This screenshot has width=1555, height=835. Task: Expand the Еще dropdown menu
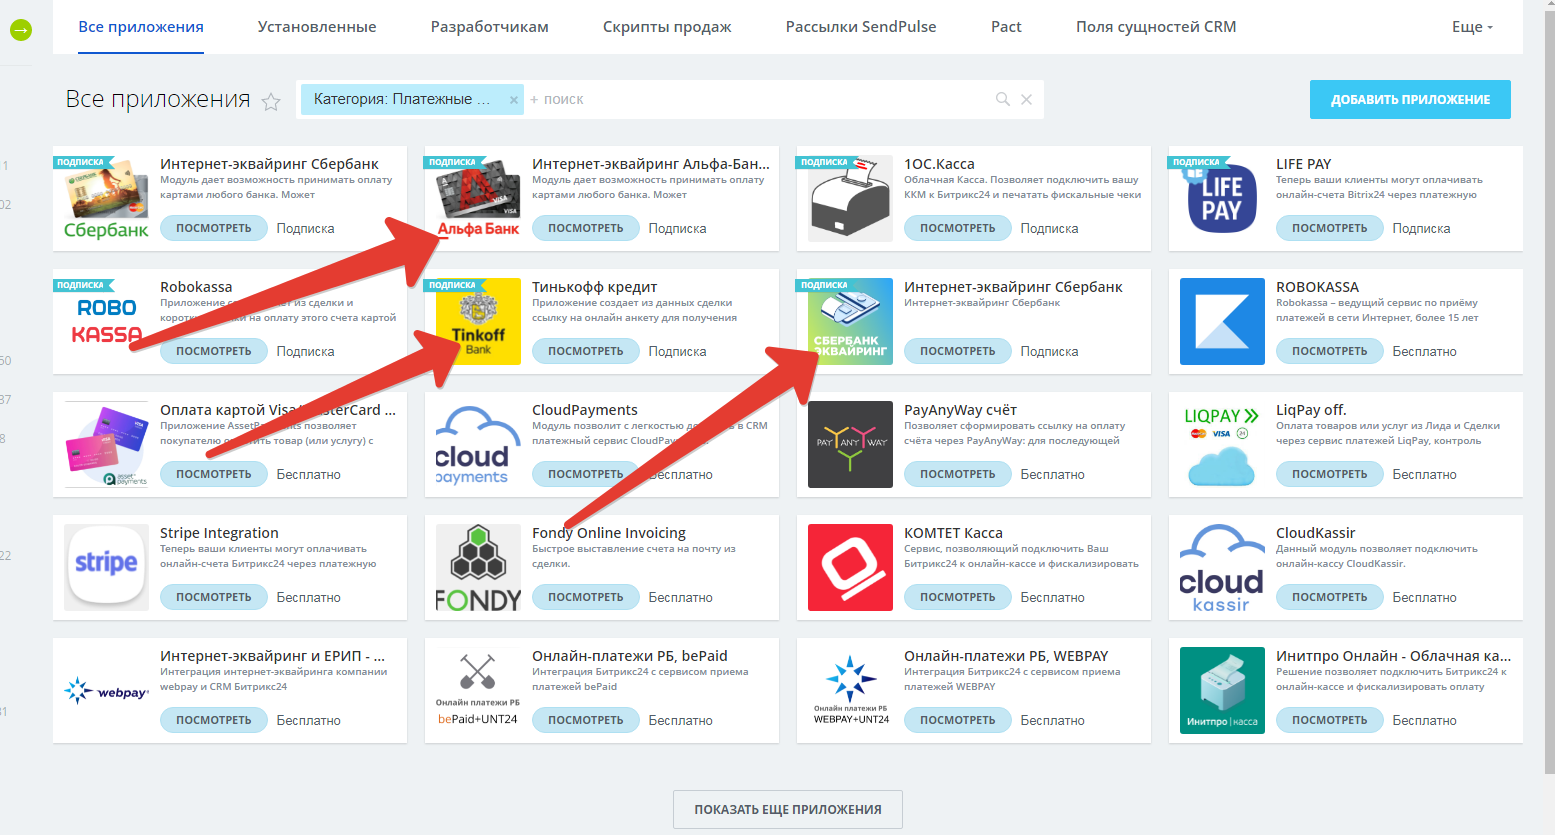point(1471,27)
